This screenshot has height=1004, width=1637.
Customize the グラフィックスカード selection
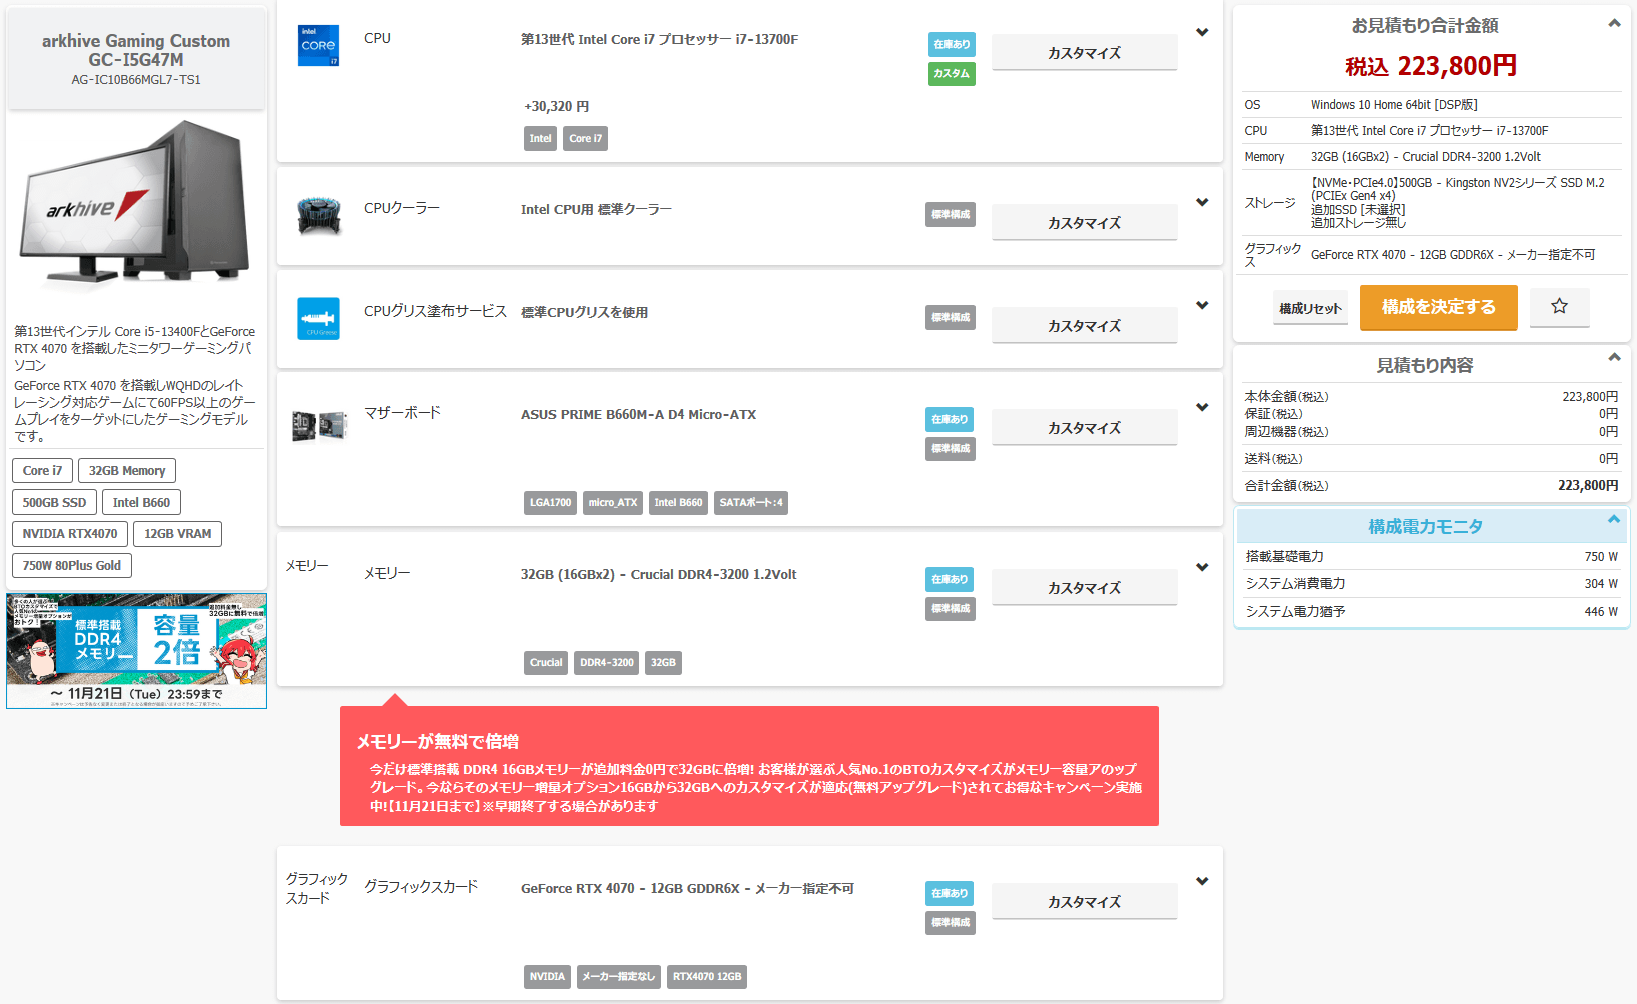1084,902
